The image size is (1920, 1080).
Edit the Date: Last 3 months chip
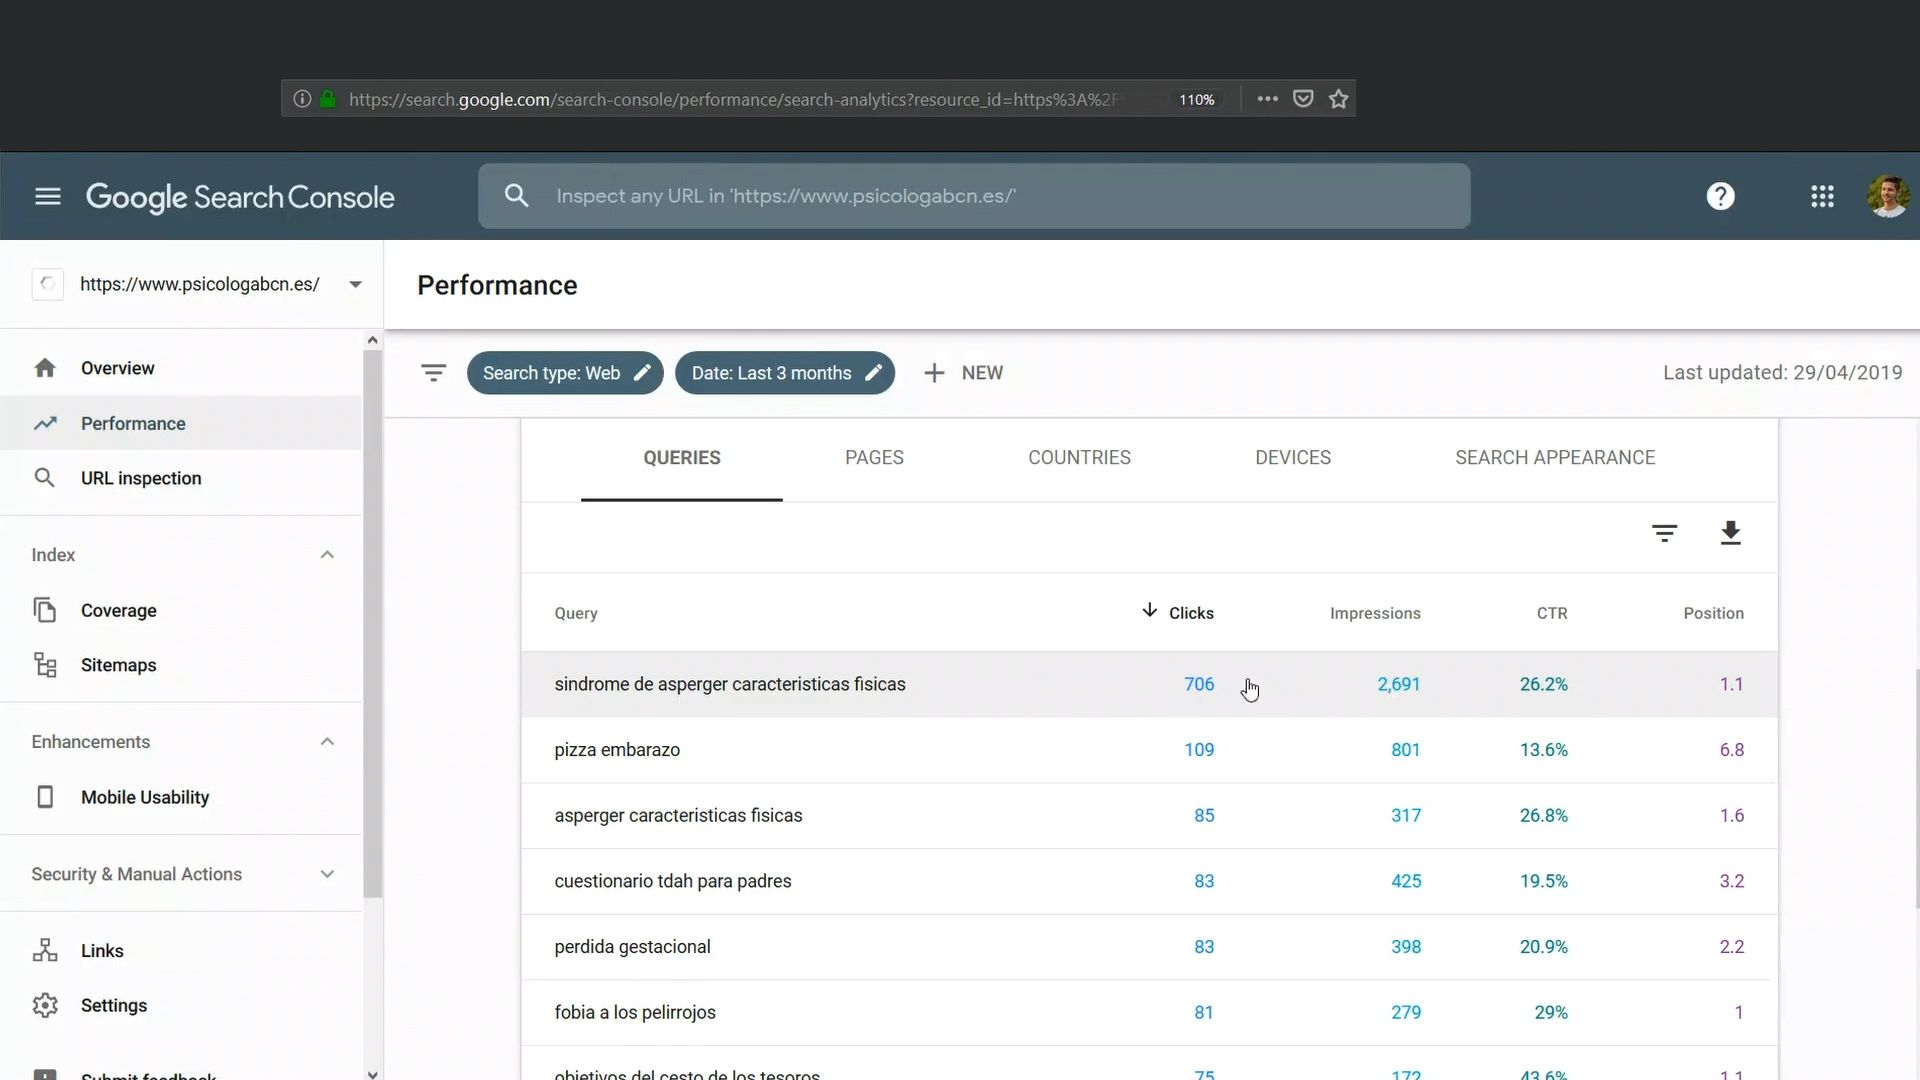point(785,373)
